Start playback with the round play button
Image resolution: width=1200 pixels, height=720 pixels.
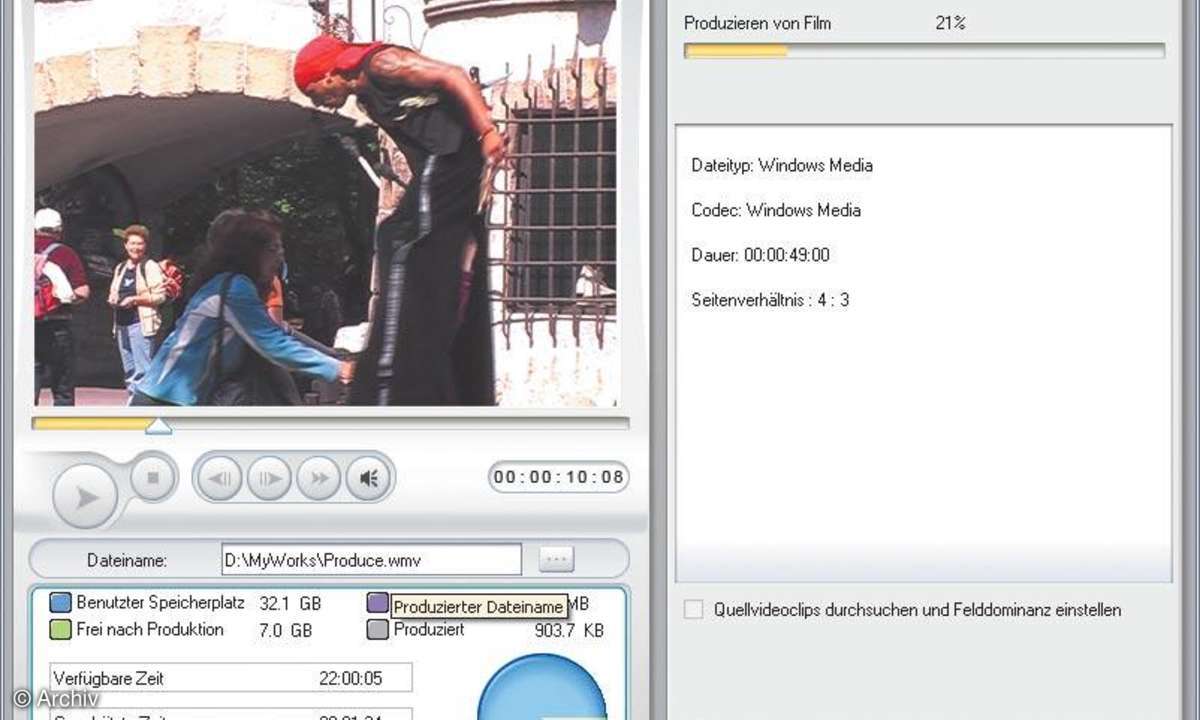(x=86, y=496)
